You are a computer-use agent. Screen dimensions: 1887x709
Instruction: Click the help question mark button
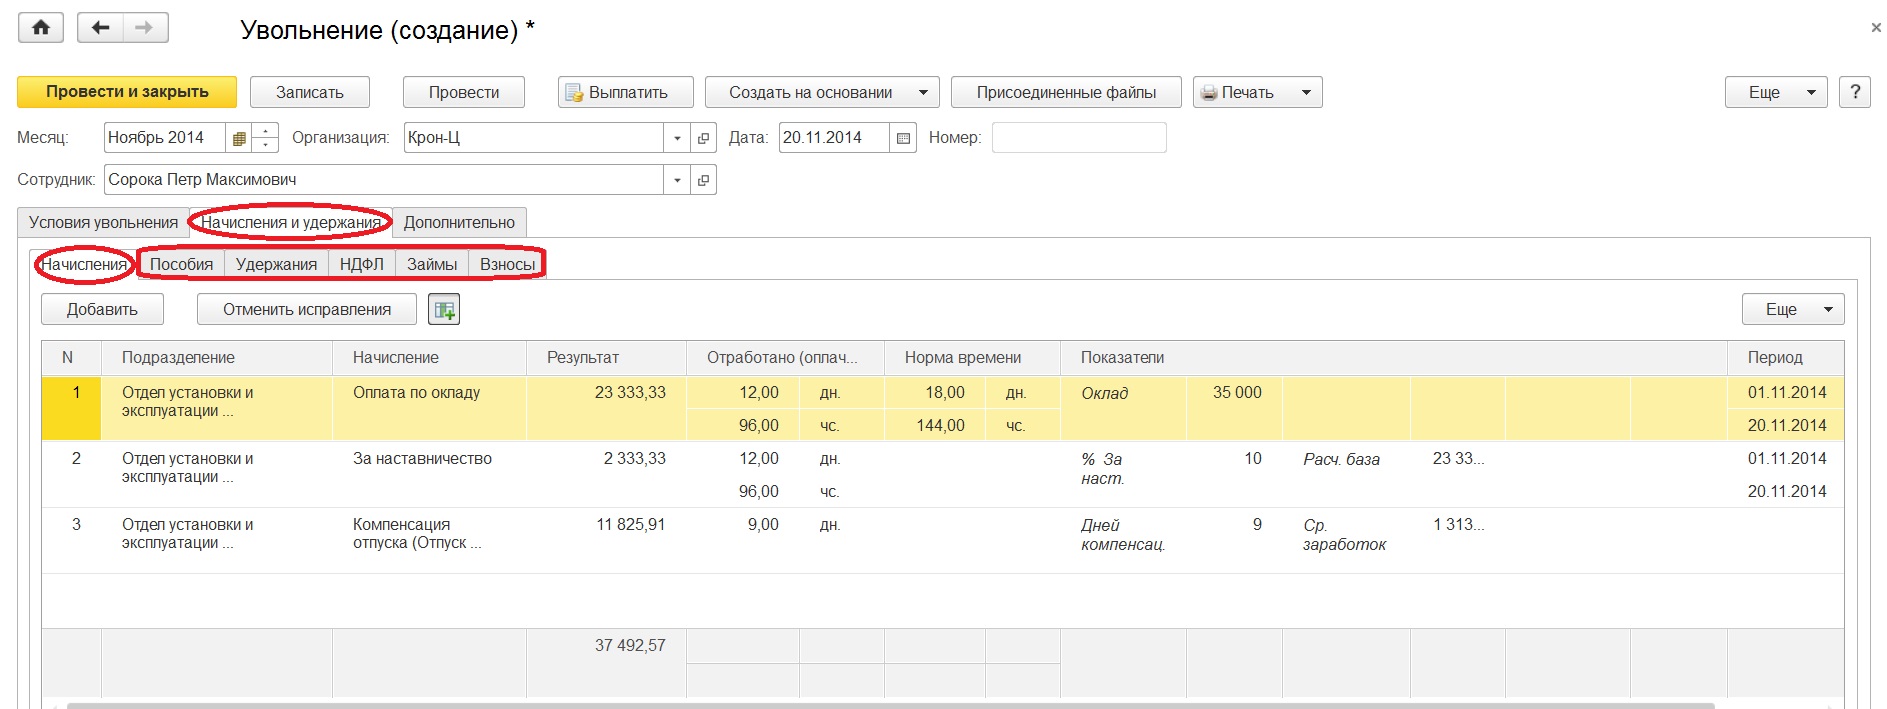1855,92
